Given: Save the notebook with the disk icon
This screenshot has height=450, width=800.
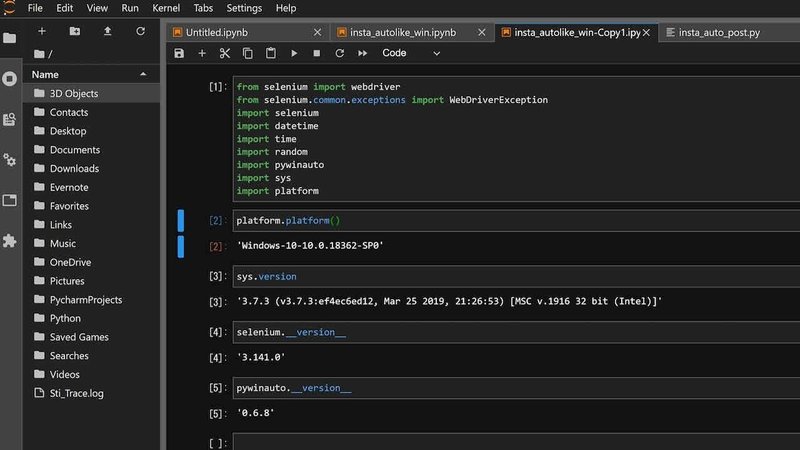Looking at the screenshot, I should [179, 53].
